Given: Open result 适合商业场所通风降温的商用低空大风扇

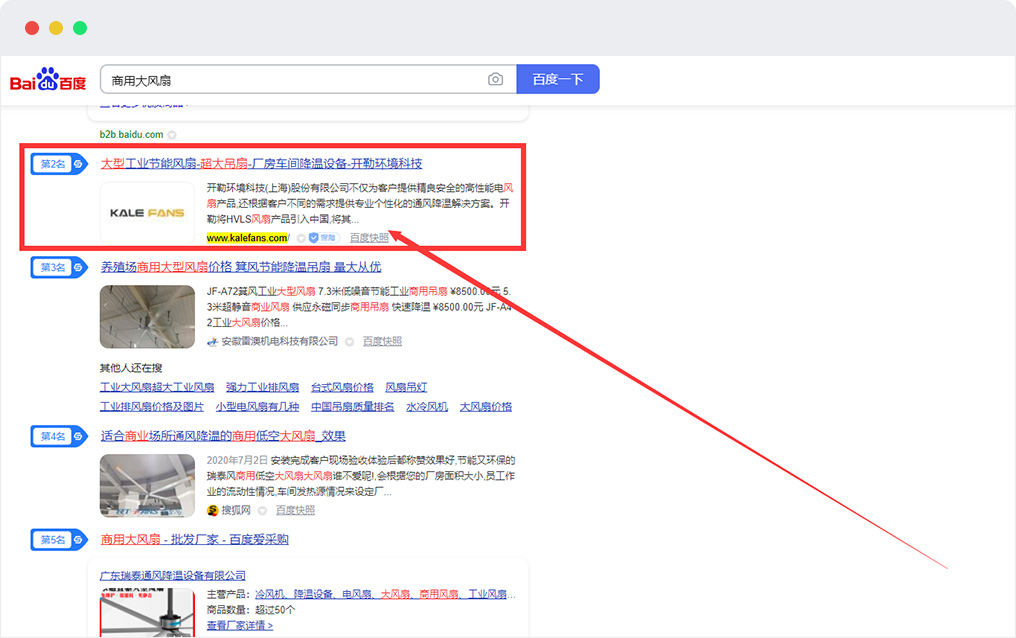Looking at the screenshot, I should (x=223, y=436).
